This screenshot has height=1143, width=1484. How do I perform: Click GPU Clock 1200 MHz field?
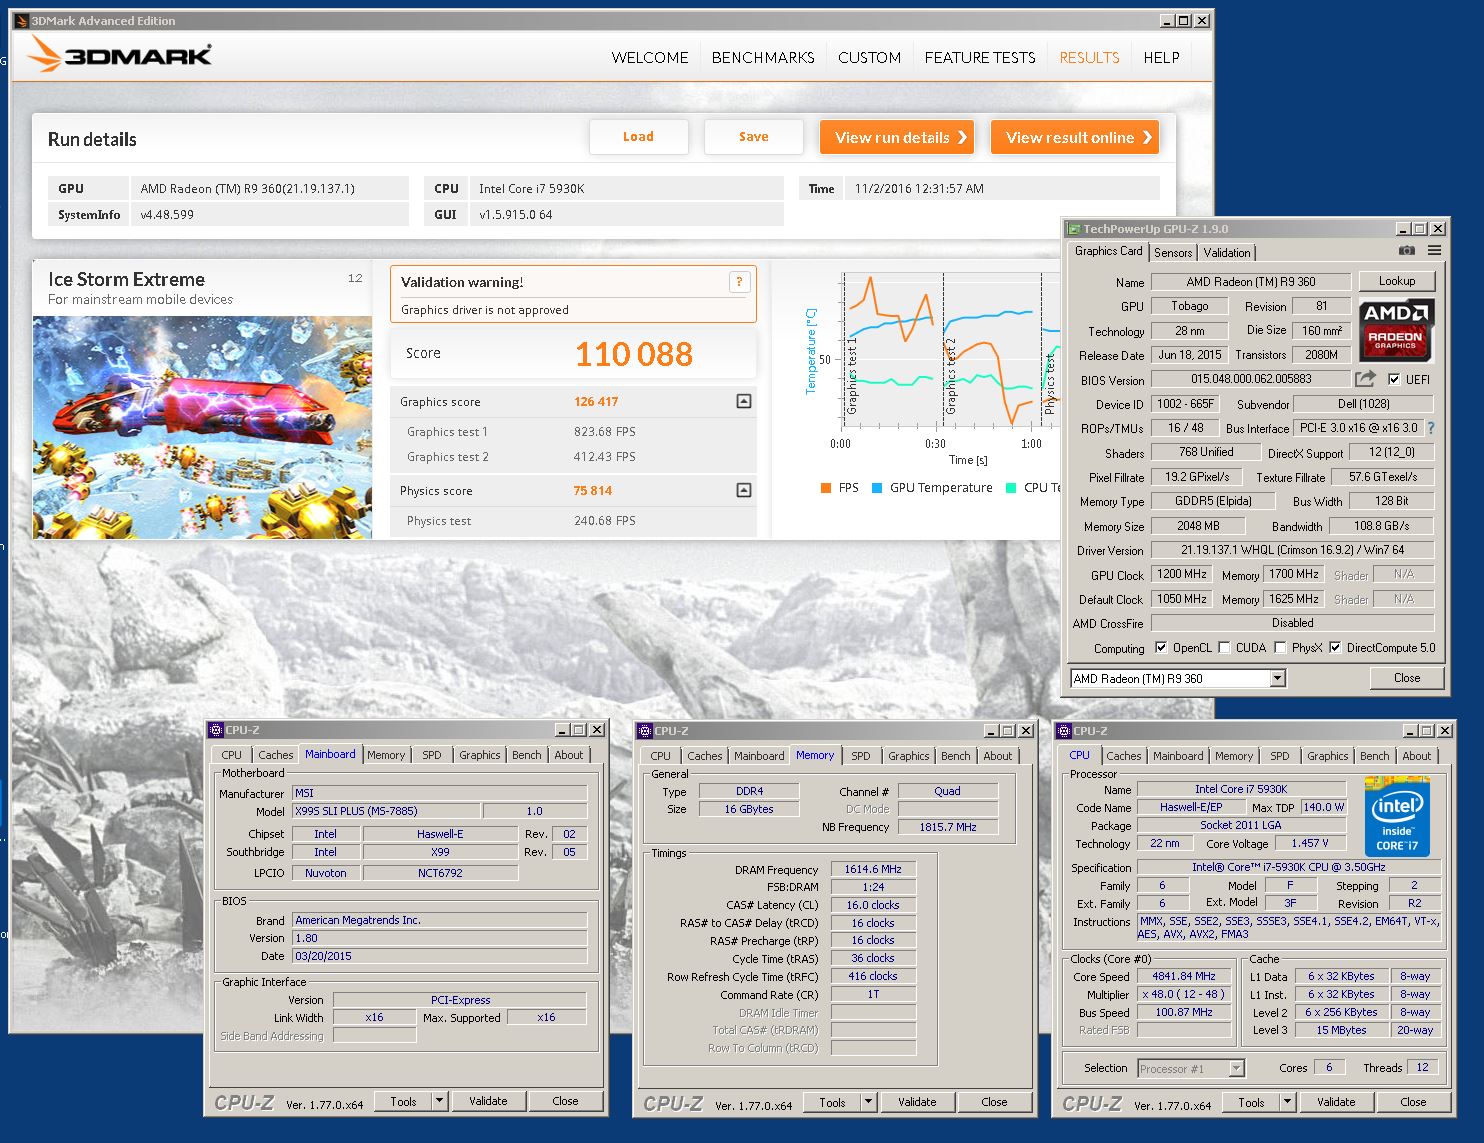[1182, 574]
